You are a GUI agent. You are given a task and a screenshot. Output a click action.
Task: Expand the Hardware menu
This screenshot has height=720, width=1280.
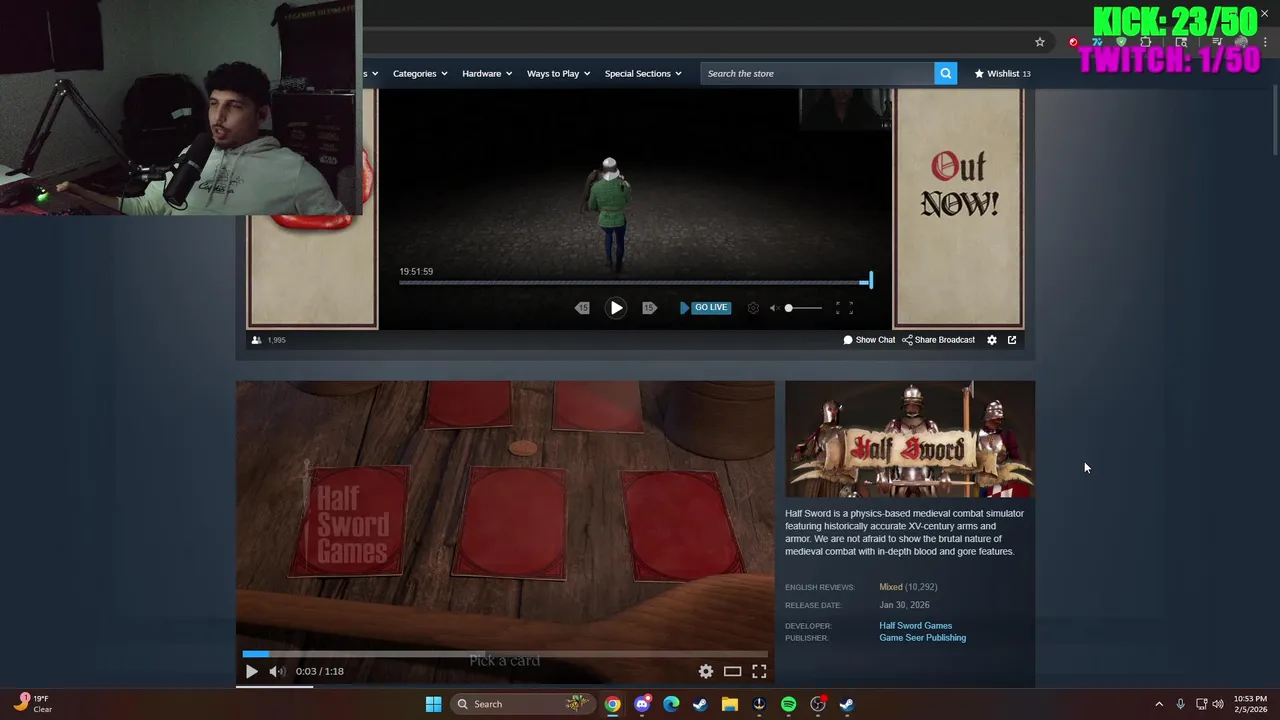point(487,73)
